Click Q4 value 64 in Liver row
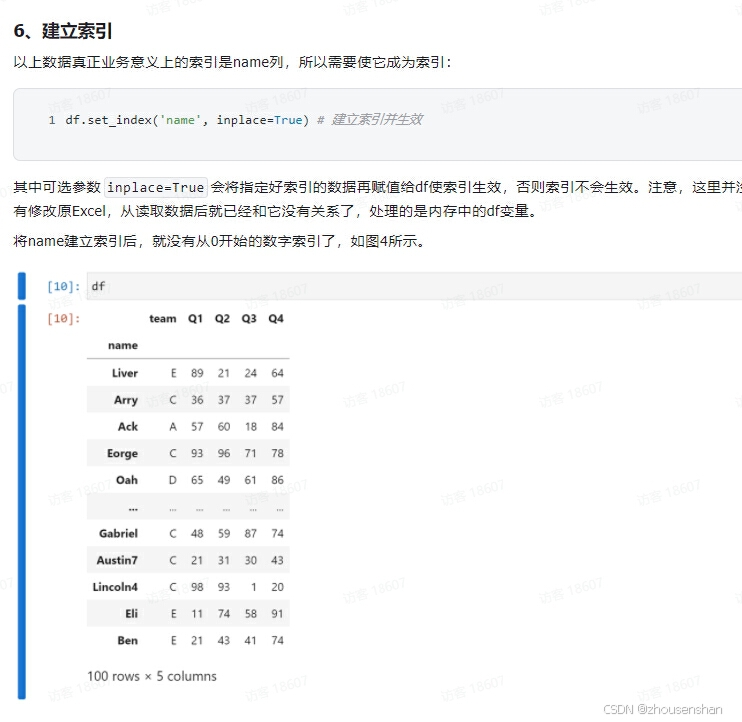 click(277, 373)
